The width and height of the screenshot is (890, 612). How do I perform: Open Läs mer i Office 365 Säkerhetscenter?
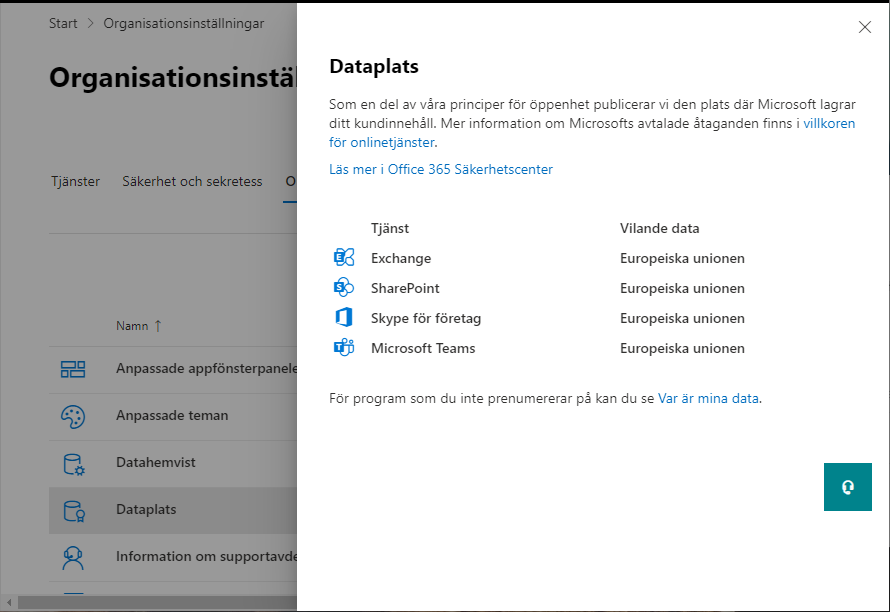pos(441,170)
